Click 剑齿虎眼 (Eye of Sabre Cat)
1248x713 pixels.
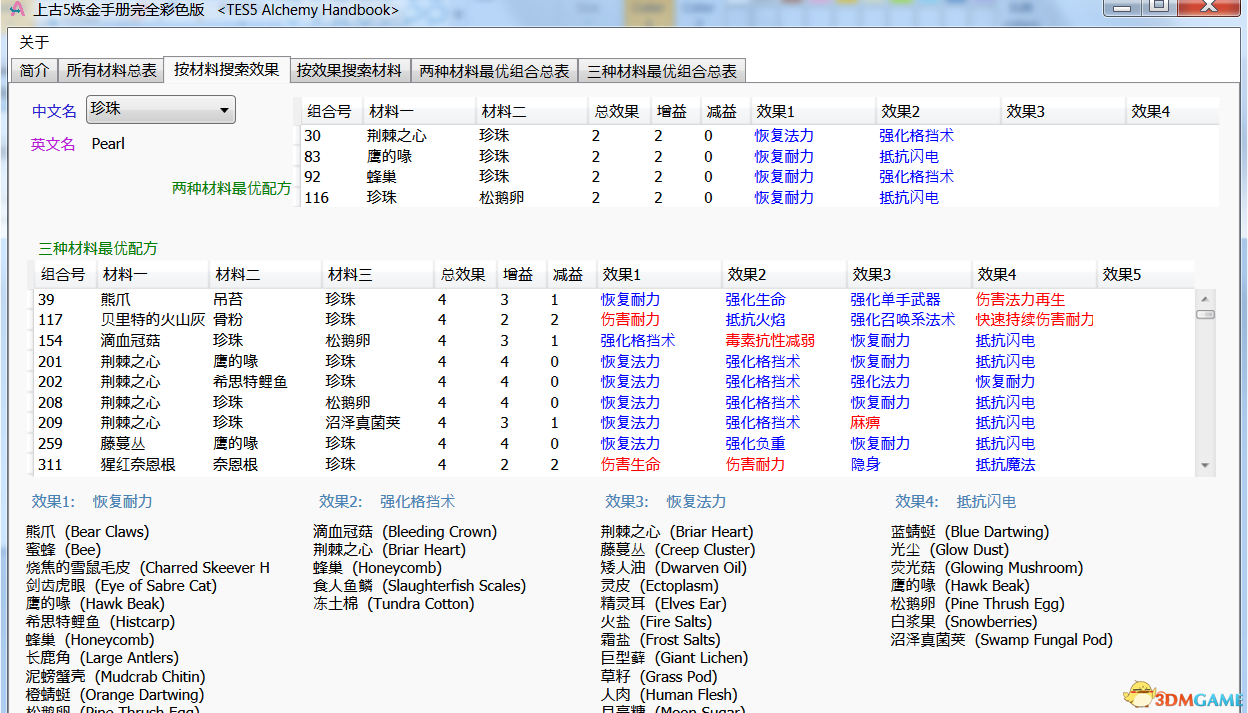tap(121, 586)
